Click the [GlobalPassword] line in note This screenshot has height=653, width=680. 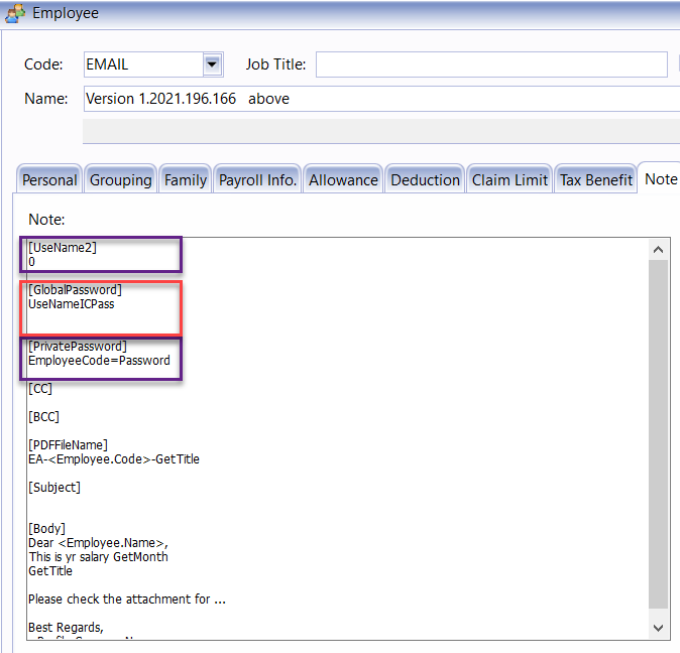[x=75, y=290]
